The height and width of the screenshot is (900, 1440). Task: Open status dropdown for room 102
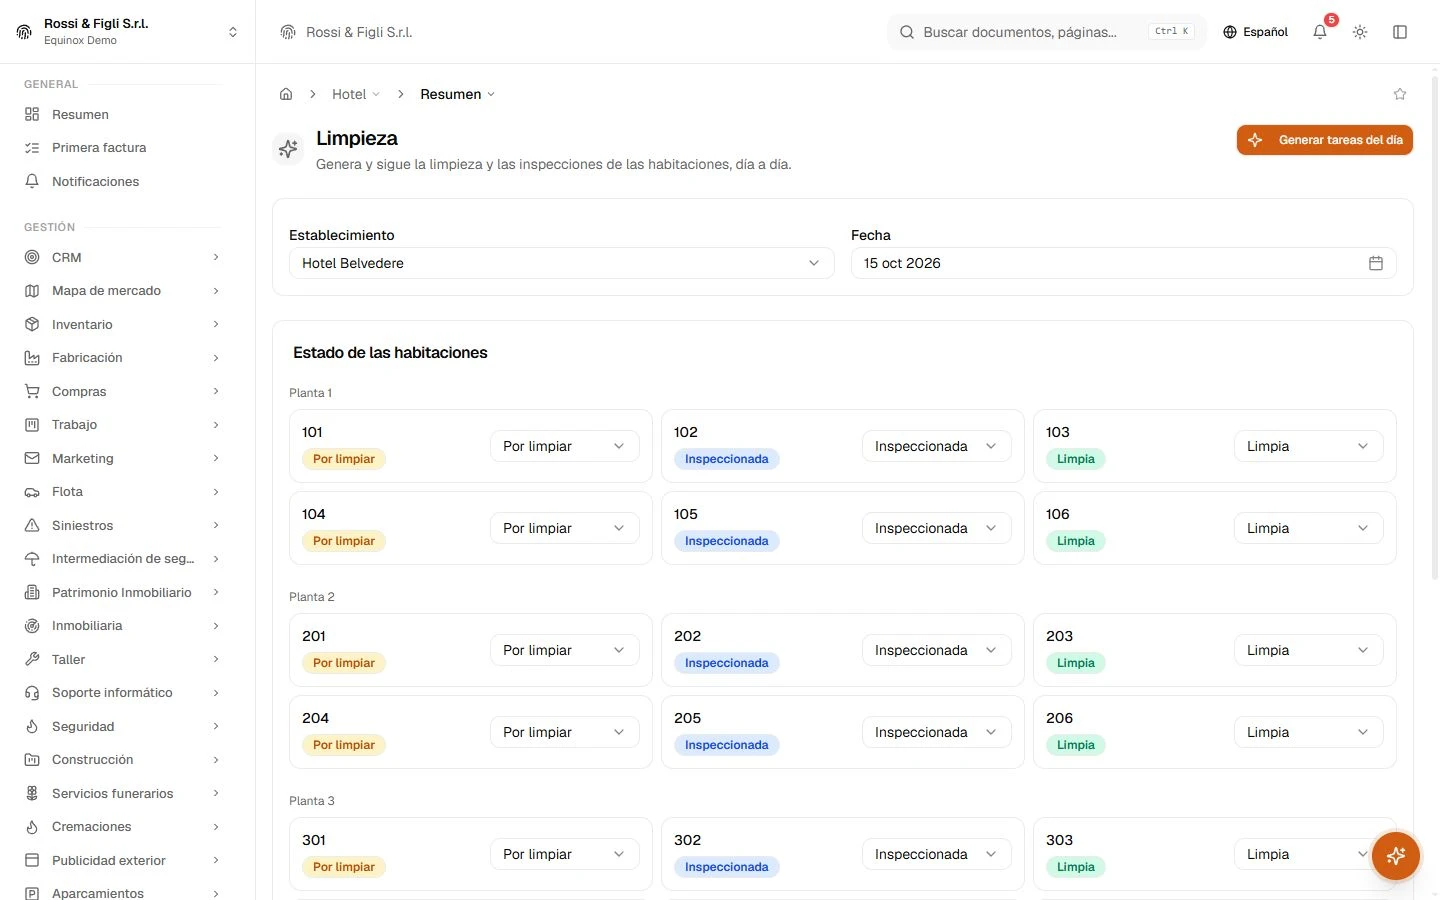pos(936,446)
